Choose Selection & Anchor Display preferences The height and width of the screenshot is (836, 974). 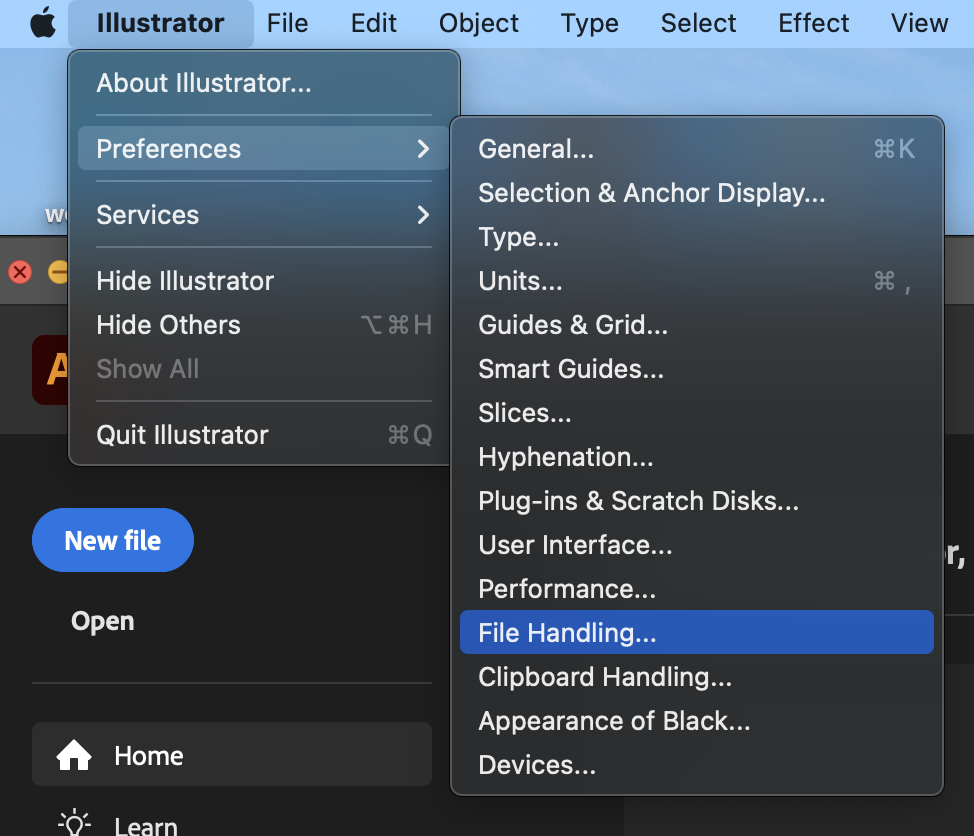coord(651,193)
